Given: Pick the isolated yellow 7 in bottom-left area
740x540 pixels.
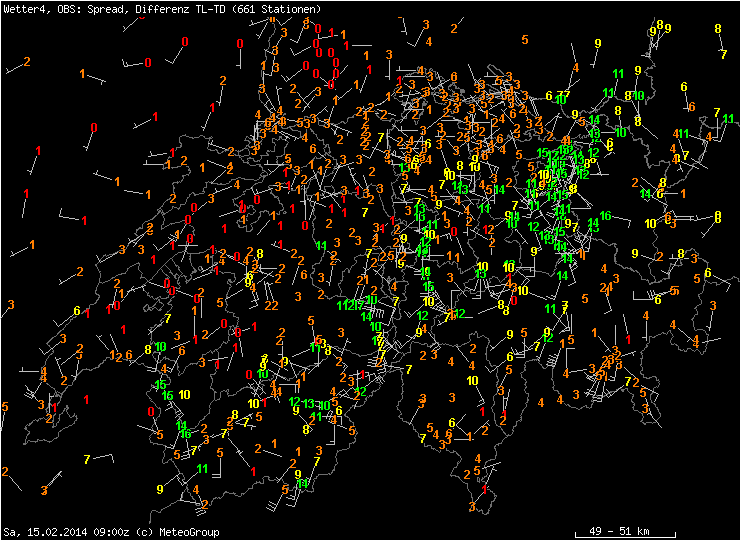Looking at the screenshot, I should (87, 459).
